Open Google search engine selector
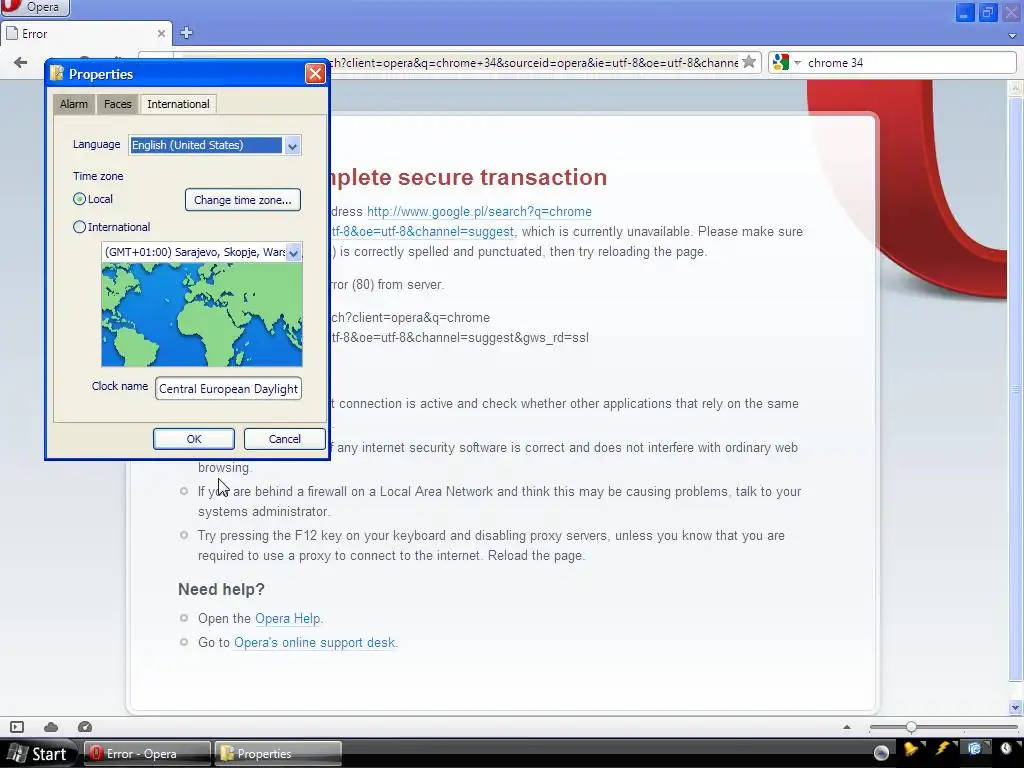Image resolution: width=1024 pixels, height=768 pixels. click(786, 63)
